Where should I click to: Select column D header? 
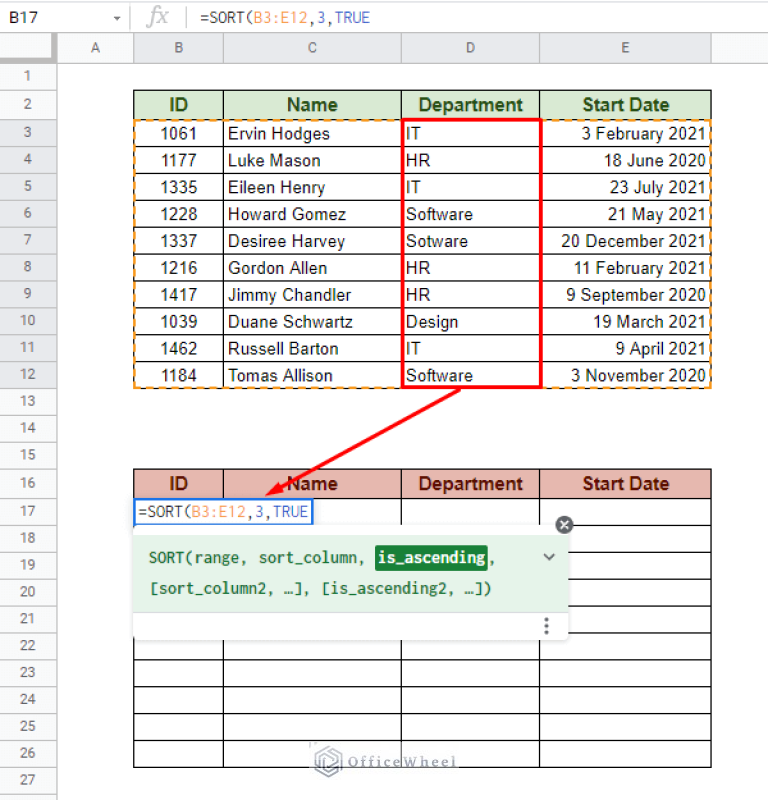point(470,48)
